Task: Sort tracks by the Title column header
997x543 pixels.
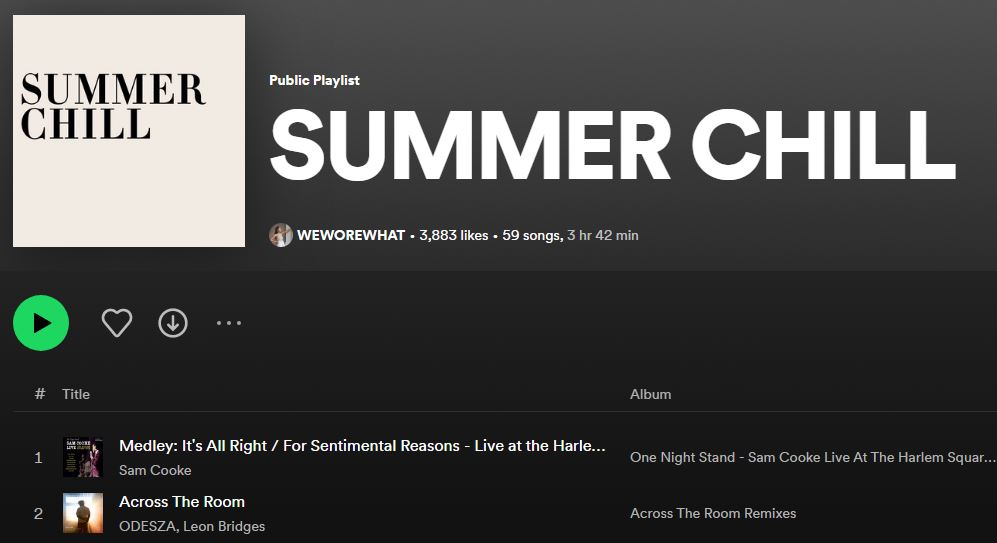Action: [76, 394]
